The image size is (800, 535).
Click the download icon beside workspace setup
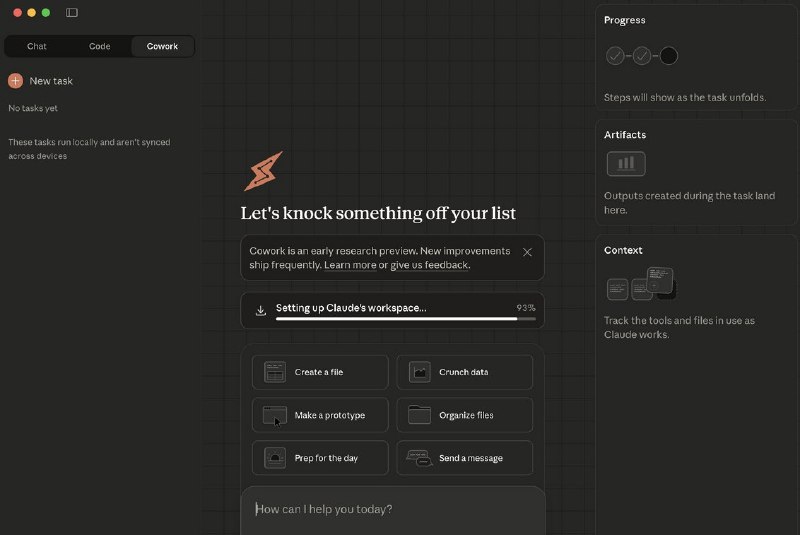click(261, 310)
